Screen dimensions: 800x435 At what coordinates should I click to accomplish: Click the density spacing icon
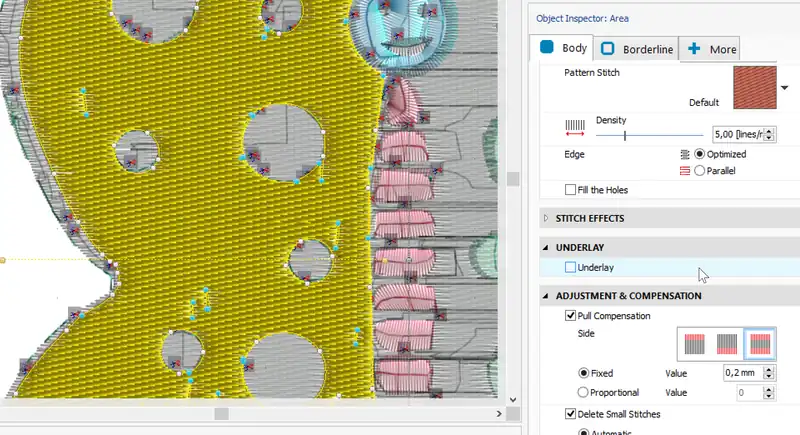[x=575, y=127]
